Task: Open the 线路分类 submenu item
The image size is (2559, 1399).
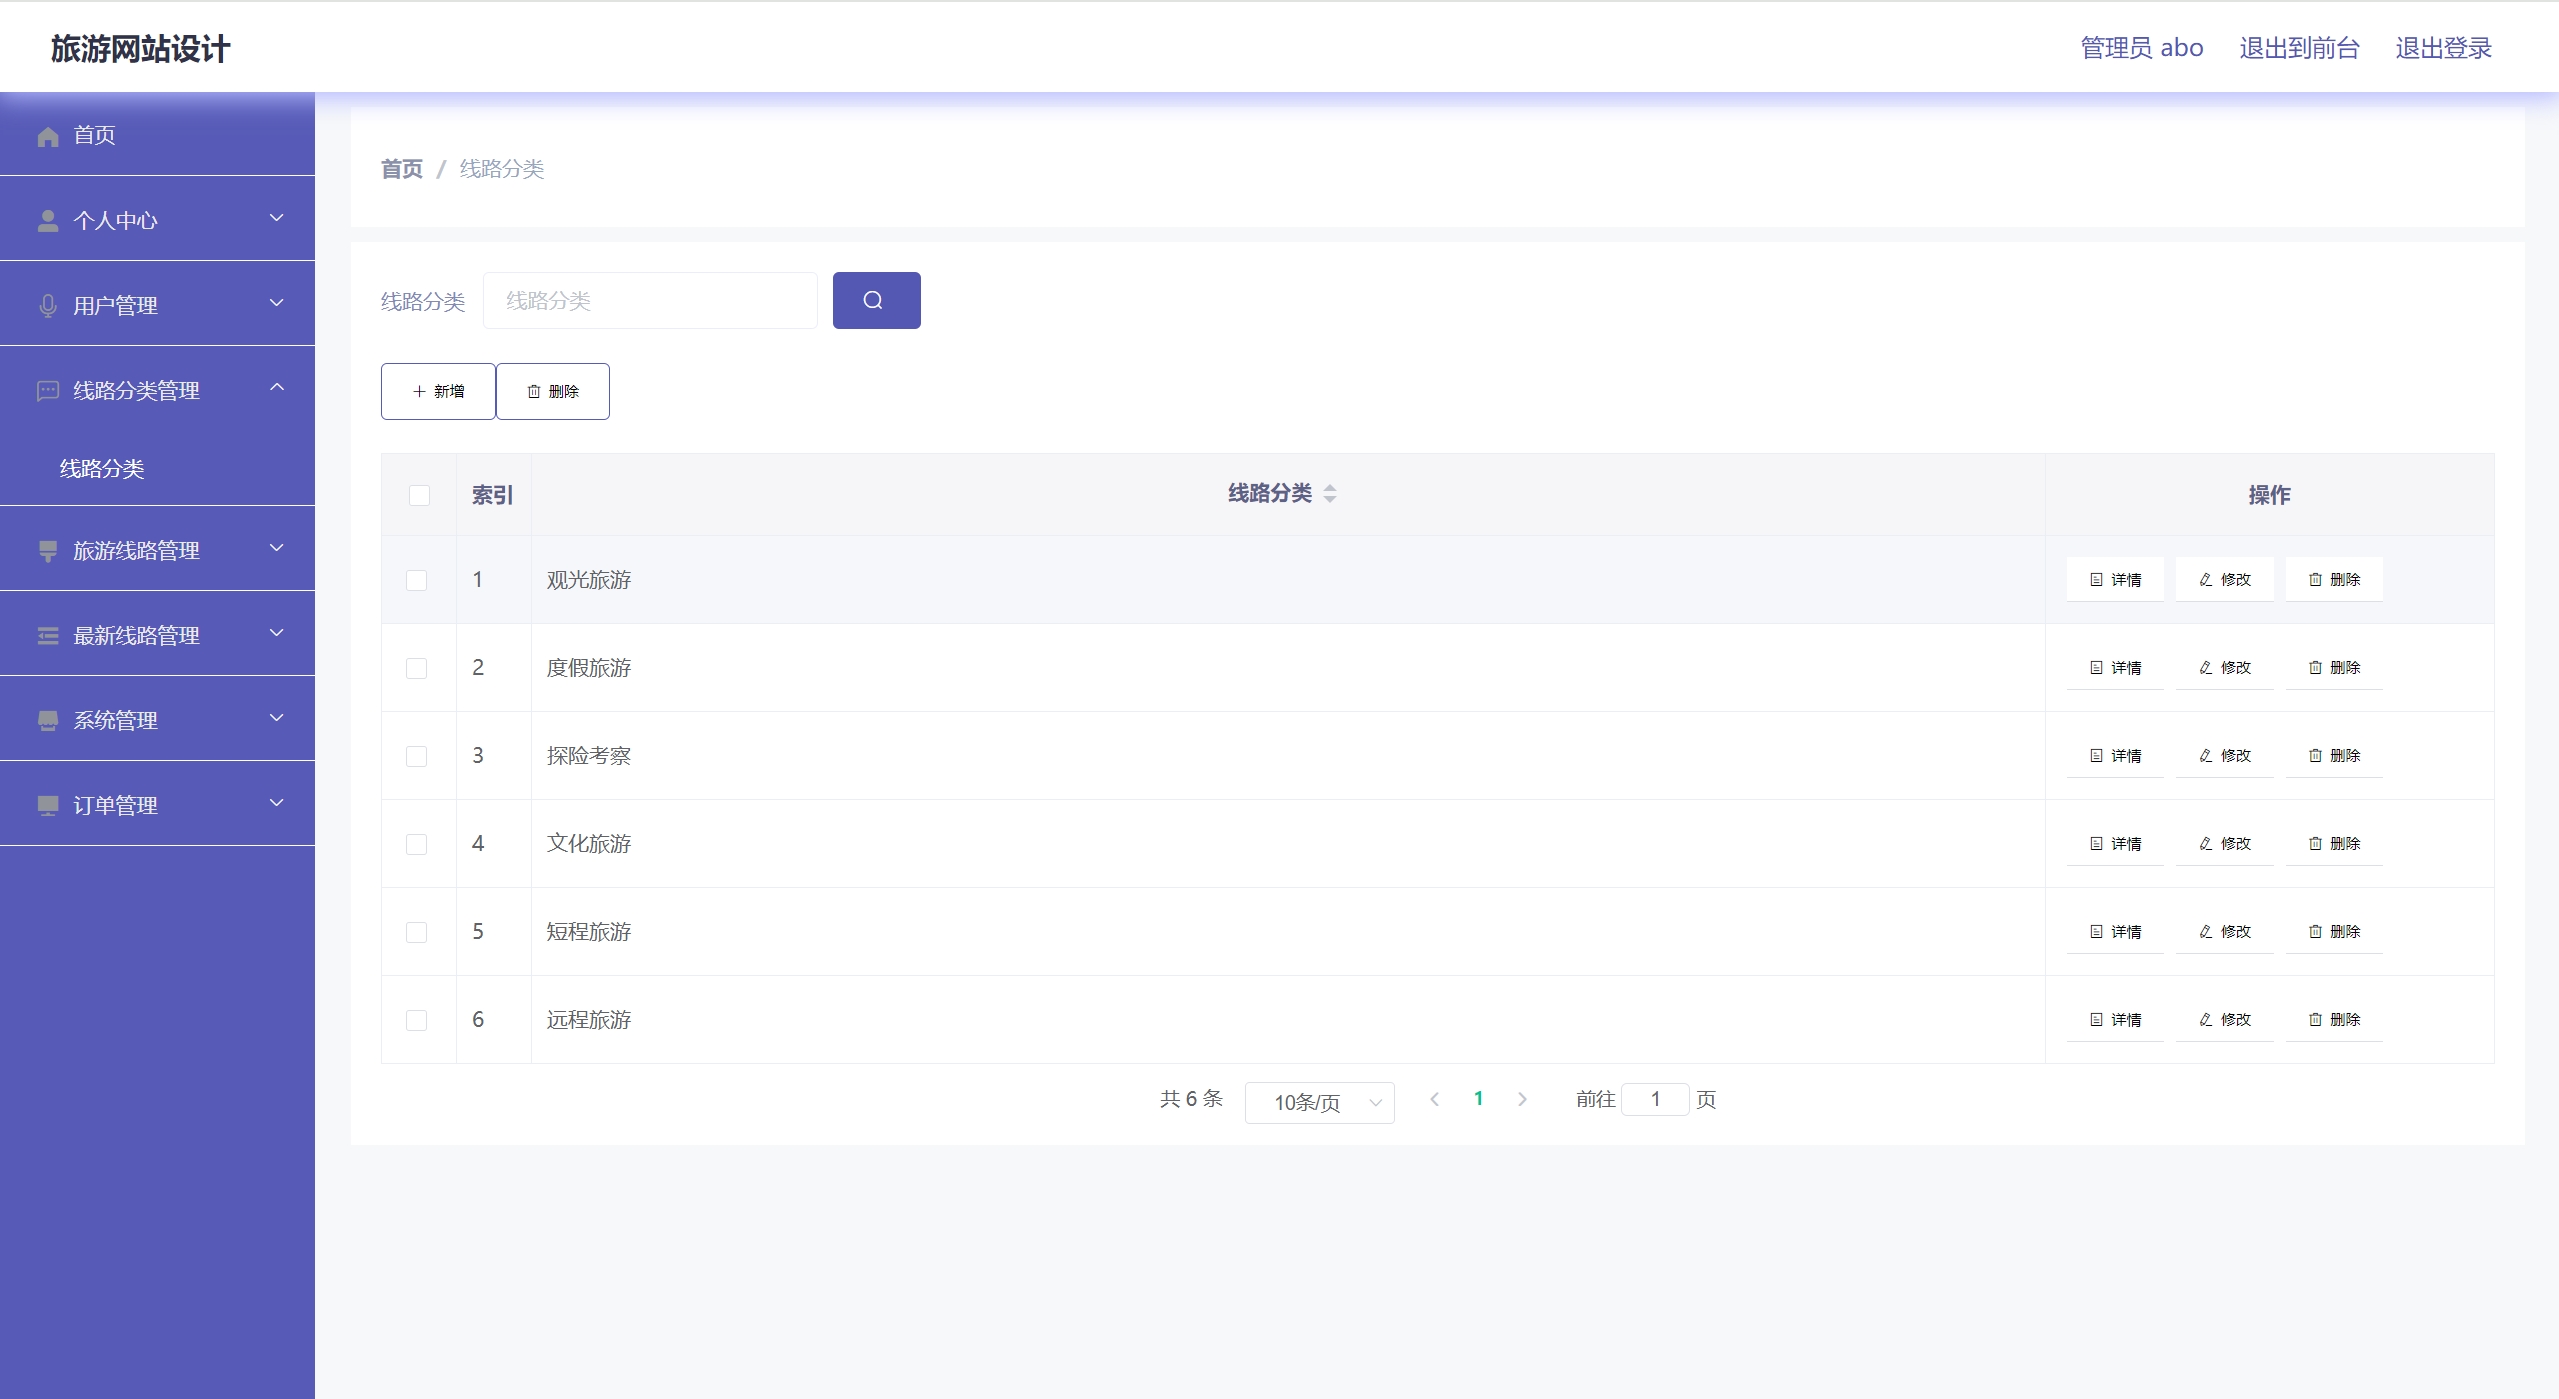Action: (102, 468)
